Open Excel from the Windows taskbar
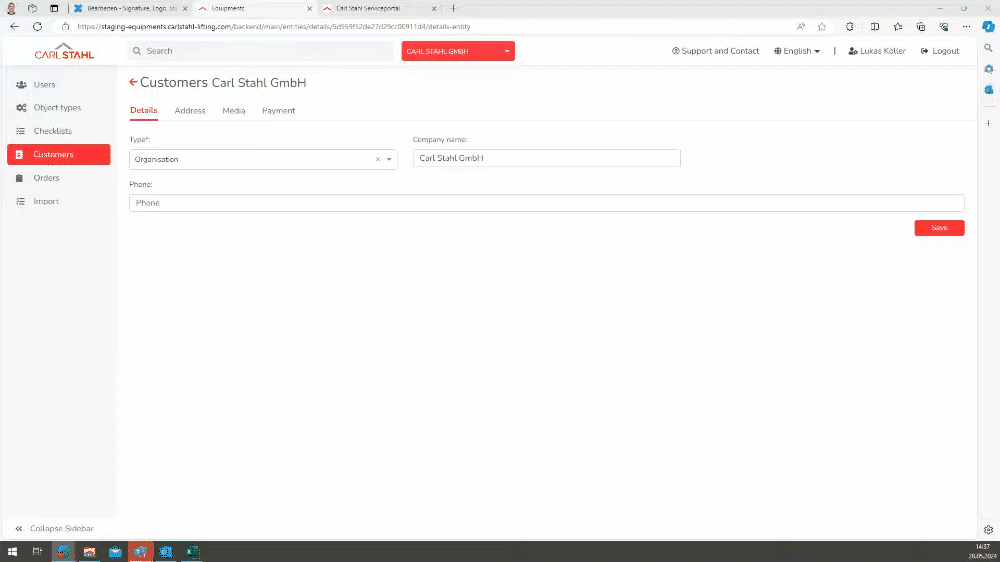The width and height of the screenshot is (1000, 562). click(192, 551)
